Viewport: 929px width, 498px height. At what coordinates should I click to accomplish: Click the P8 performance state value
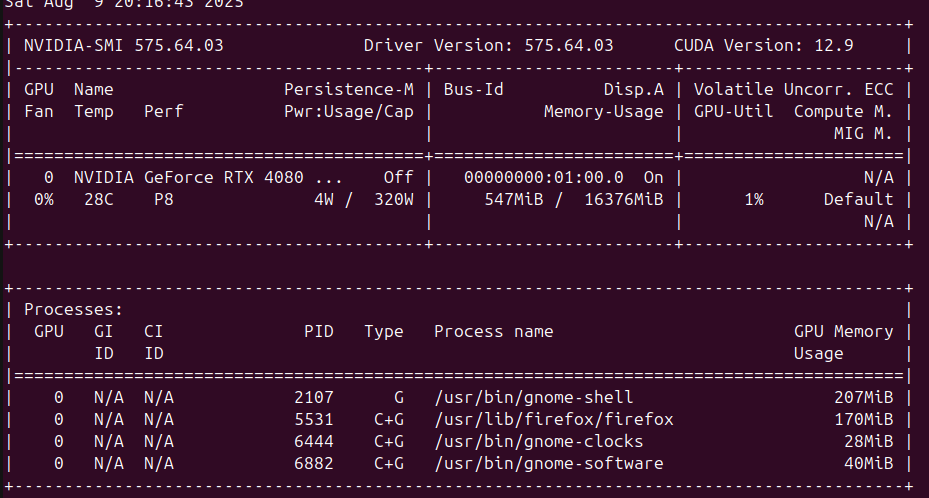click(164, 199)
